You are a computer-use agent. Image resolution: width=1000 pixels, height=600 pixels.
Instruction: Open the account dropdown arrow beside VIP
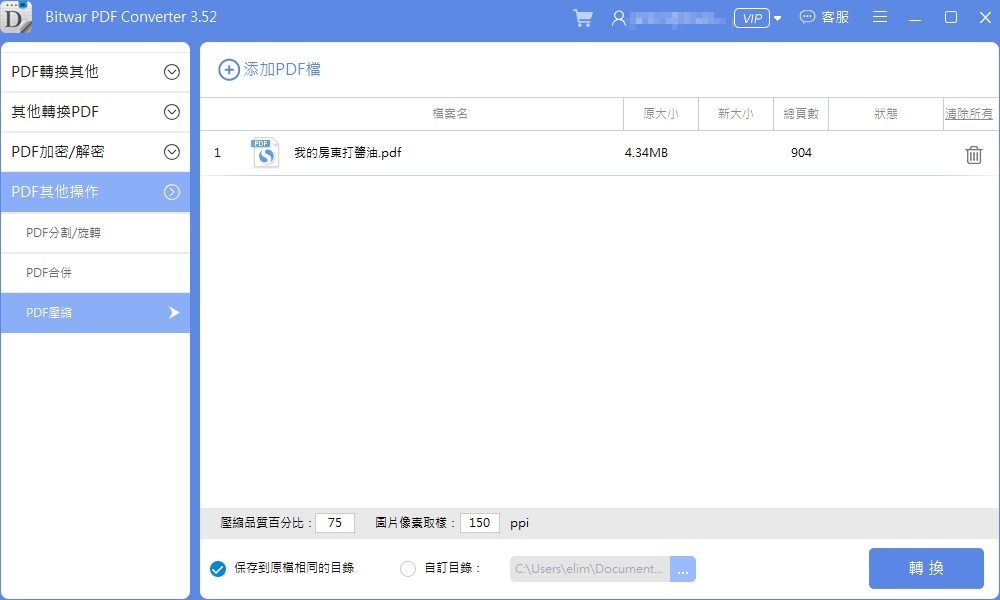pos(778,18)
